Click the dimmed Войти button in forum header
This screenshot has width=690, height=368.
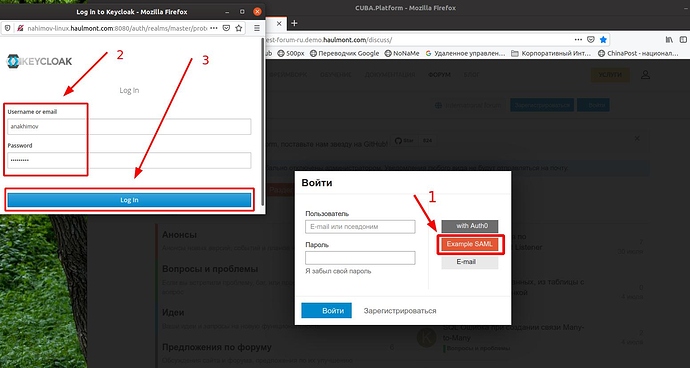point(593,105)
